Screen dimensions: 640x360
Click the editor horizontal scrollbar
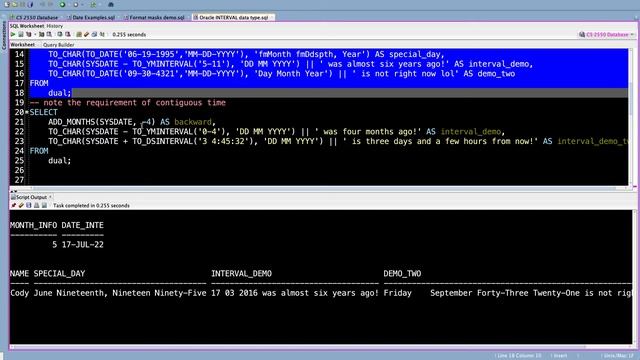point(318,188)
